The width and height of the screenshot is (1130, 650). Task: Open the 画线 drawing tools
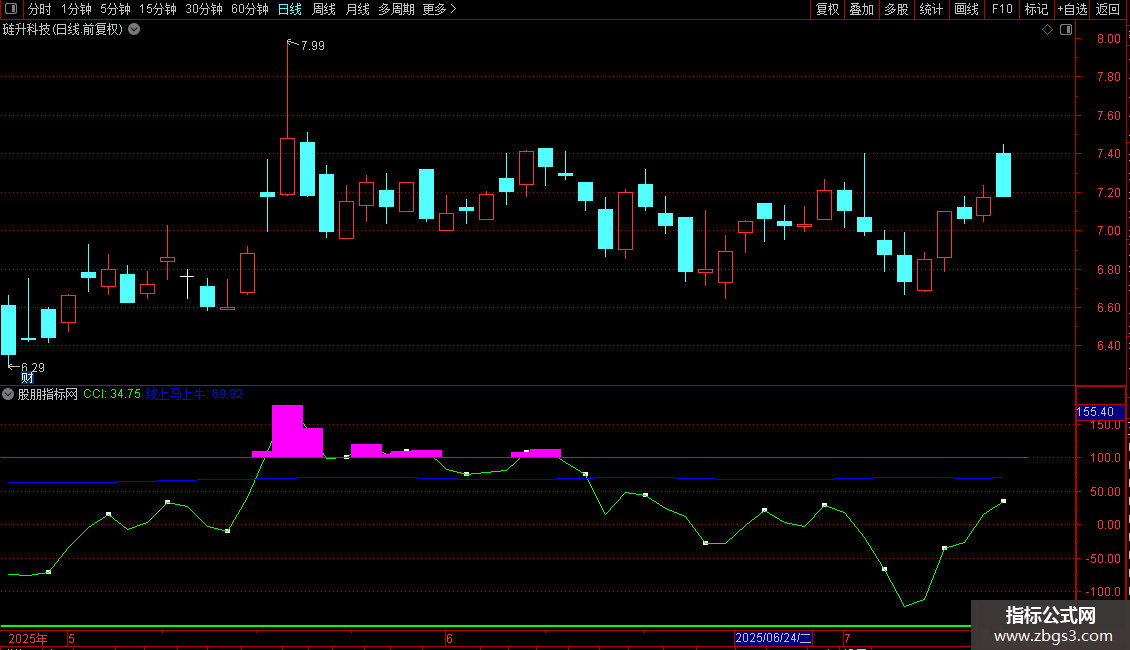tap(966, 9)
